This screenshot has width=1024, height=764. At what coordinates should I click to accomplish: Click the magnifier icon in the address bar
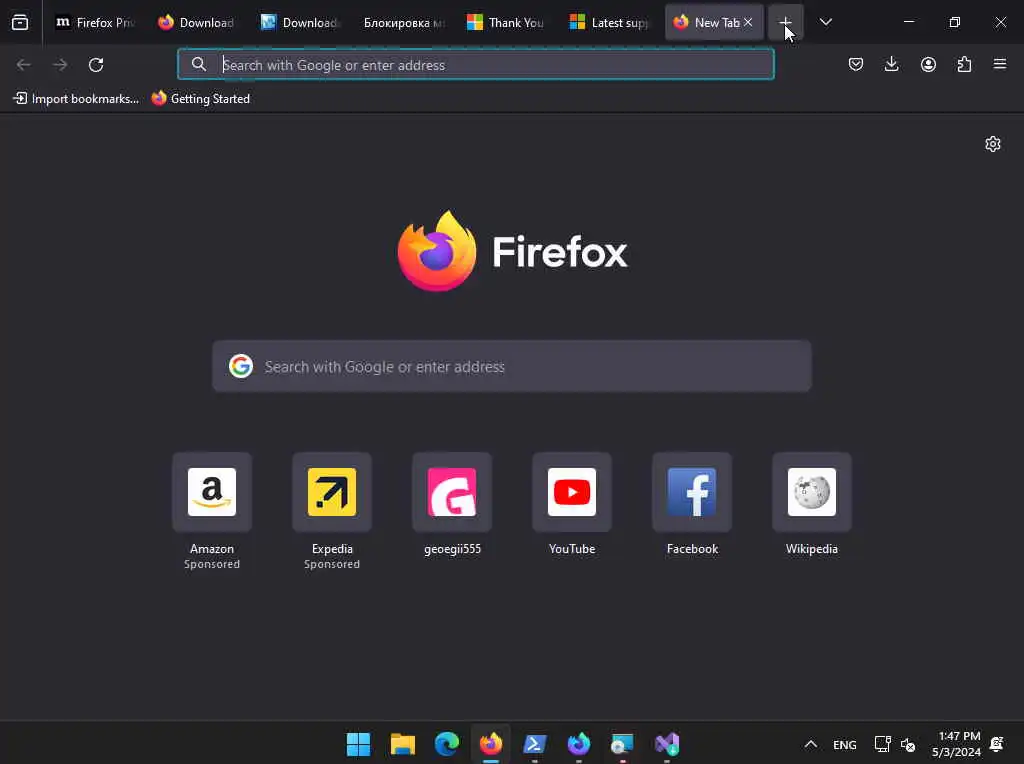pyautogui.click(x=199, y=65)
